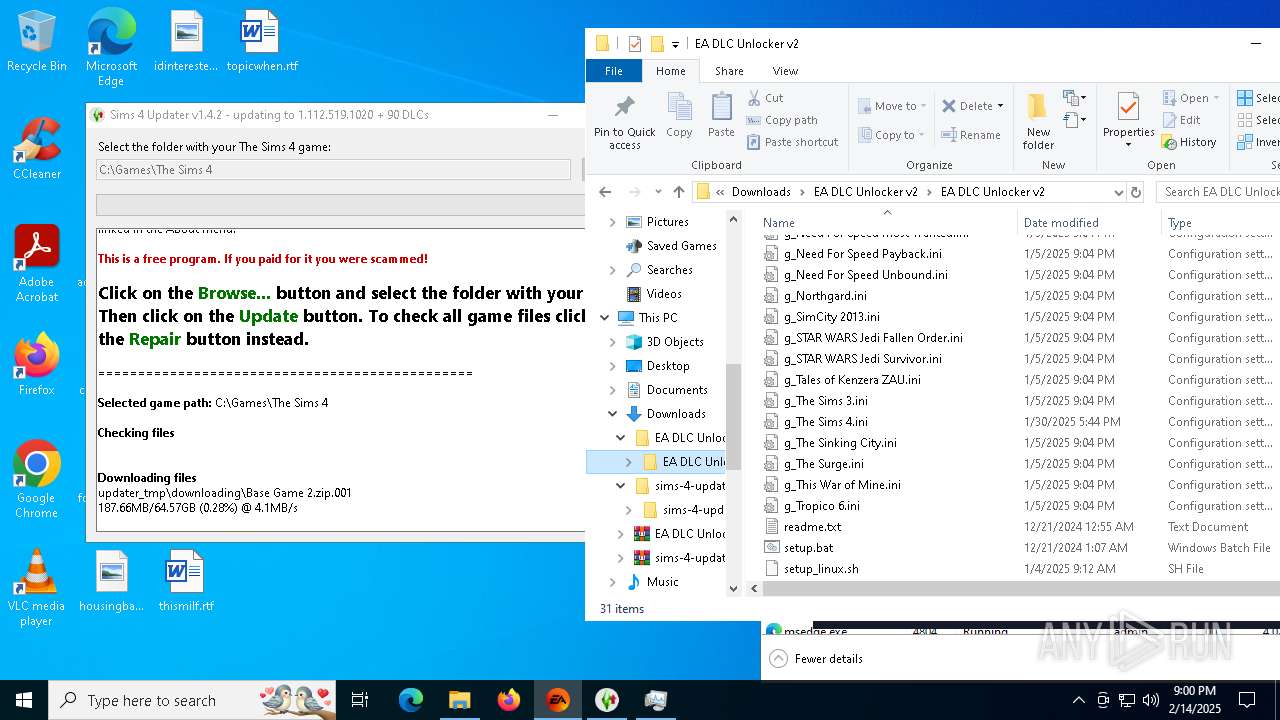Navigate back in File Explorer

tap(605, 192)
